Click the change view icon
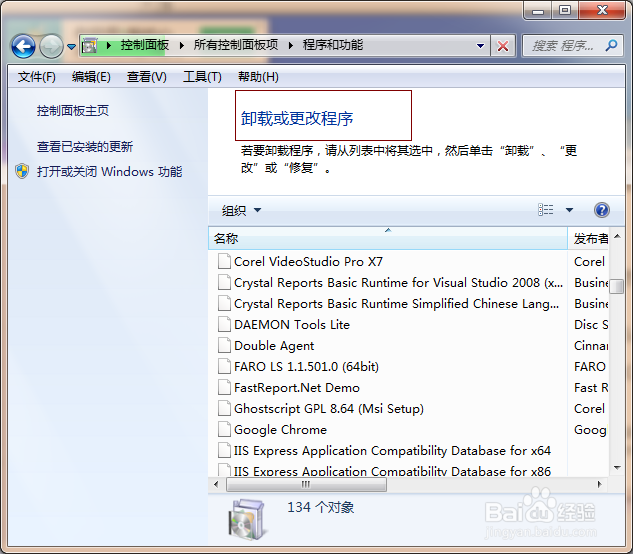Viewport: 633px width, 554px height. pyautogui.click(x=545, y=210)
